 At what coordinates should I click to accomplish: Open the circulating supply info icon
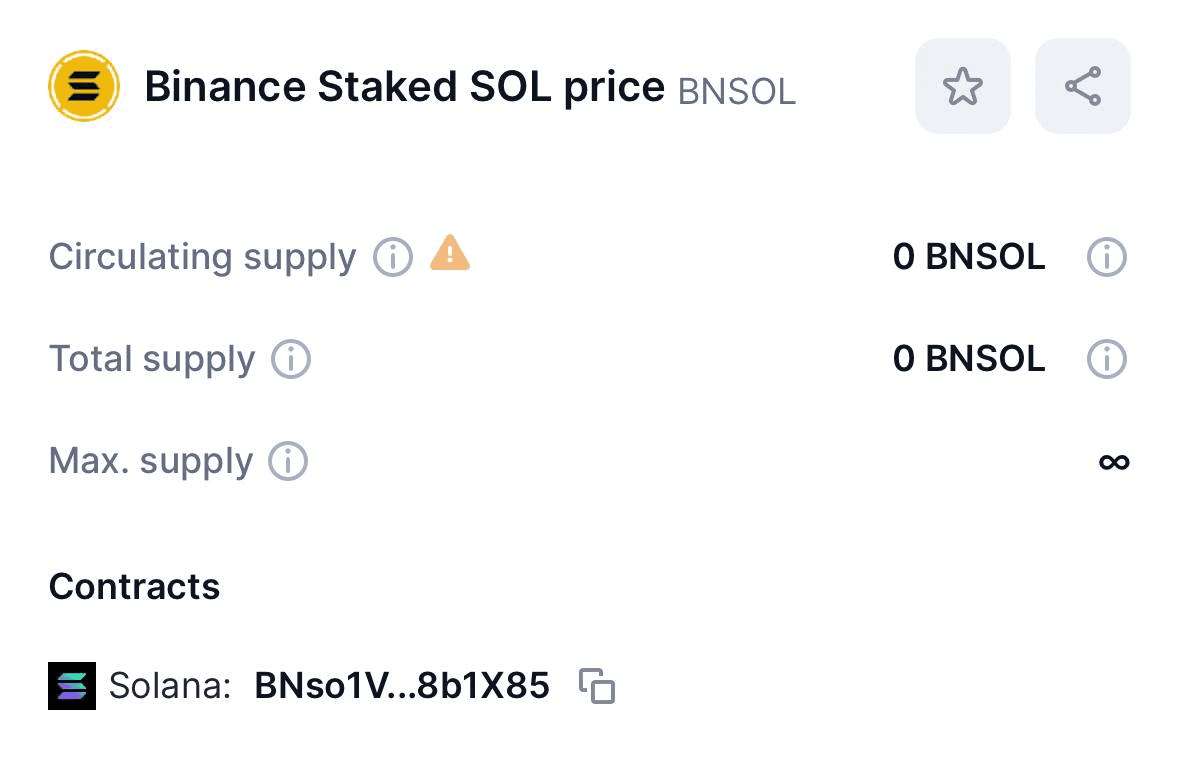(x=392, y=258)
